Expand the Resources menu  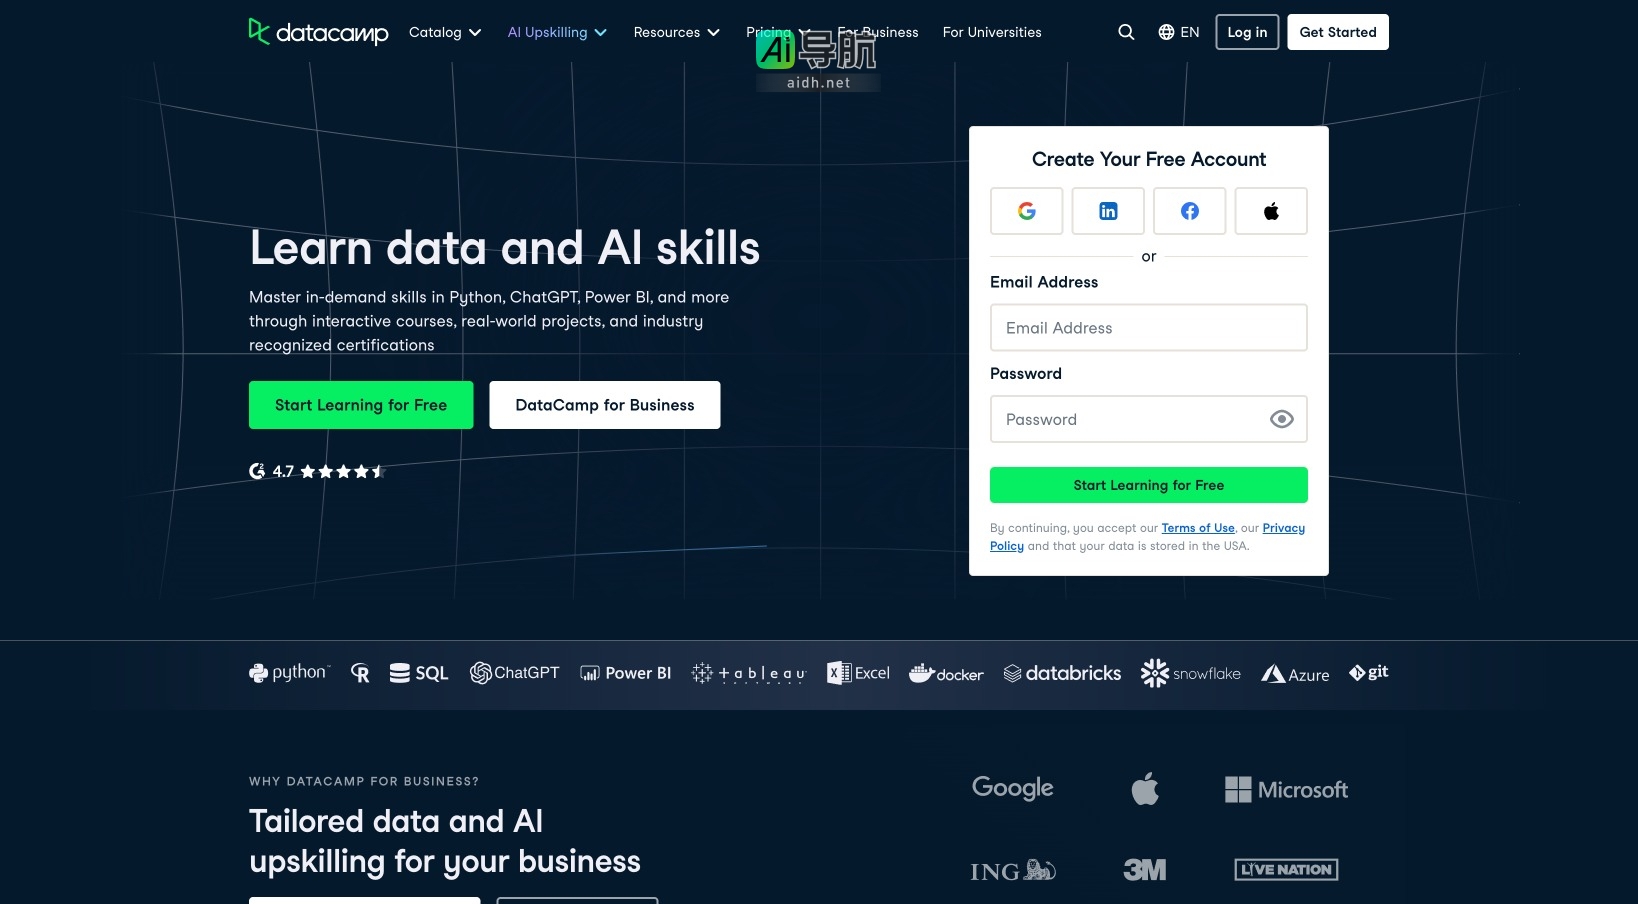(x=676, y=32)
